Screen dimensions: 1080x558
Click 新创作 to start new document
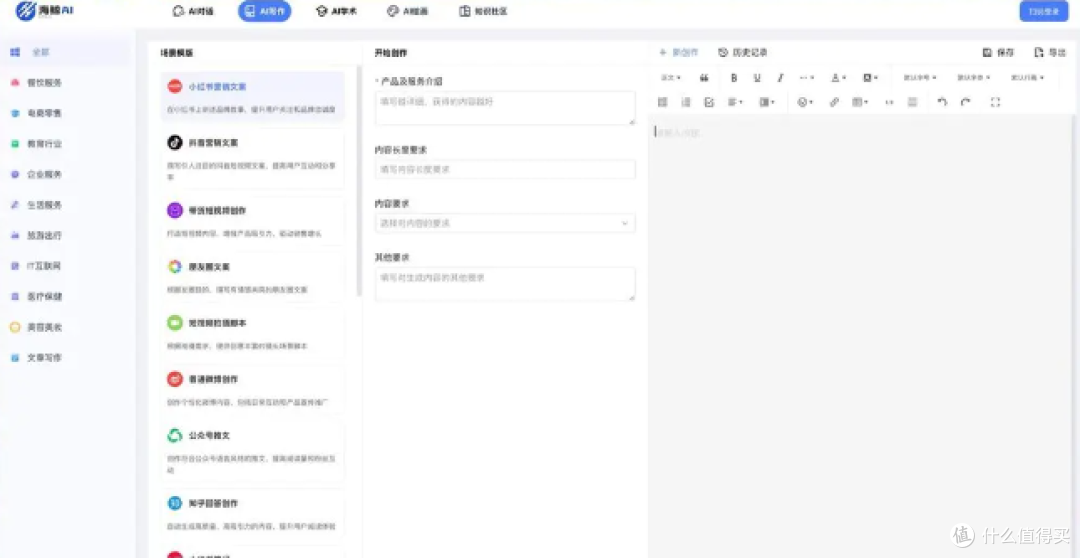[679, 52]
